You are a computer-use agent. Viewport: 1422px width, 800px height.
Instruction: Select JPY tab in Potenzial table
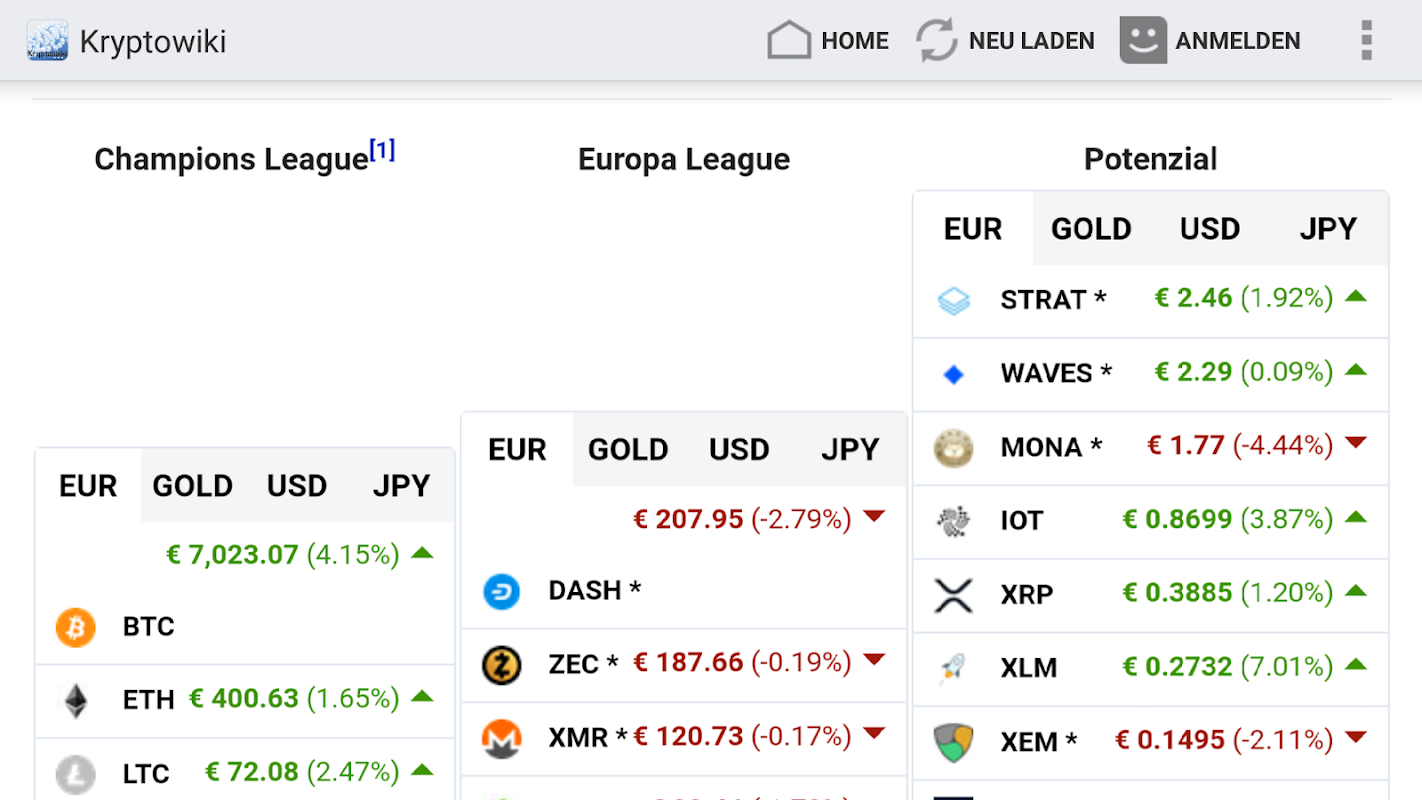pyautogui.click(x=1328, y=229)
